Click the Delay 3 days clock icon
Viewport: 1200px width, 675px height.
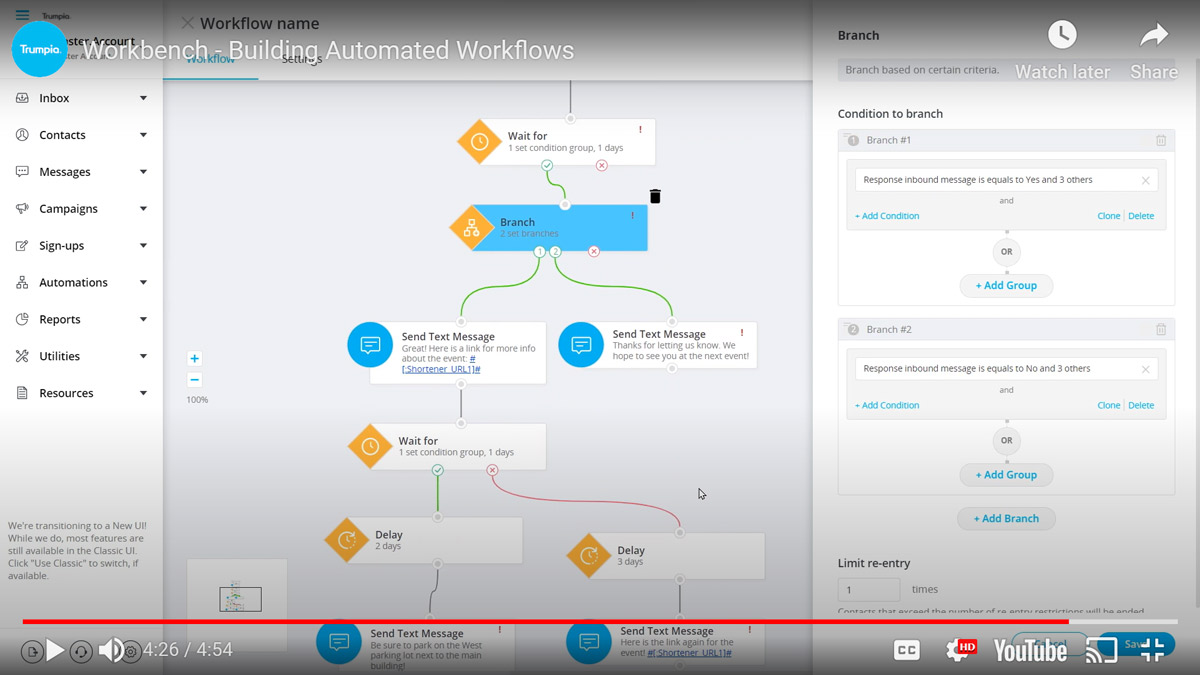(x=589, y=556)
